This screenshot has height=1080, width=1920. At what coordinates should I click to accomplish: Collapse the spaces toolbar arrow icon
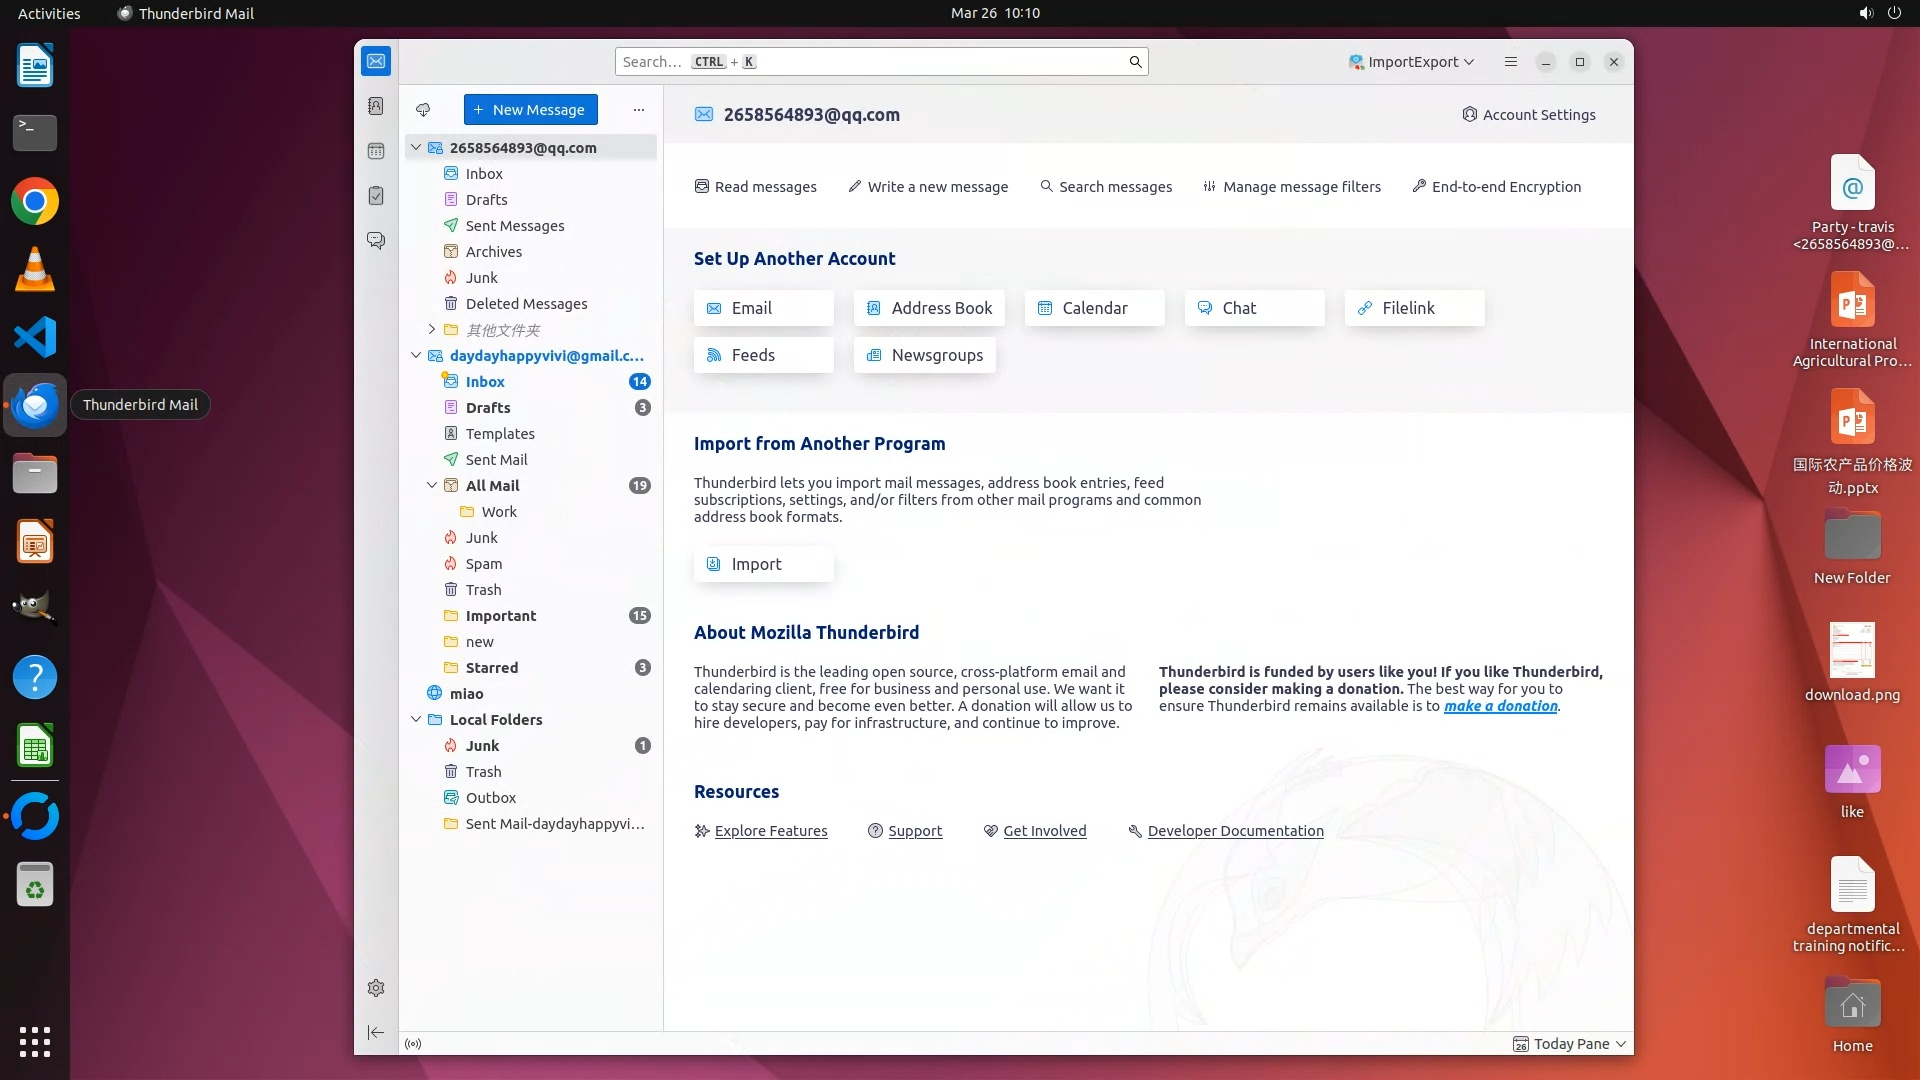pos(376,1032)
